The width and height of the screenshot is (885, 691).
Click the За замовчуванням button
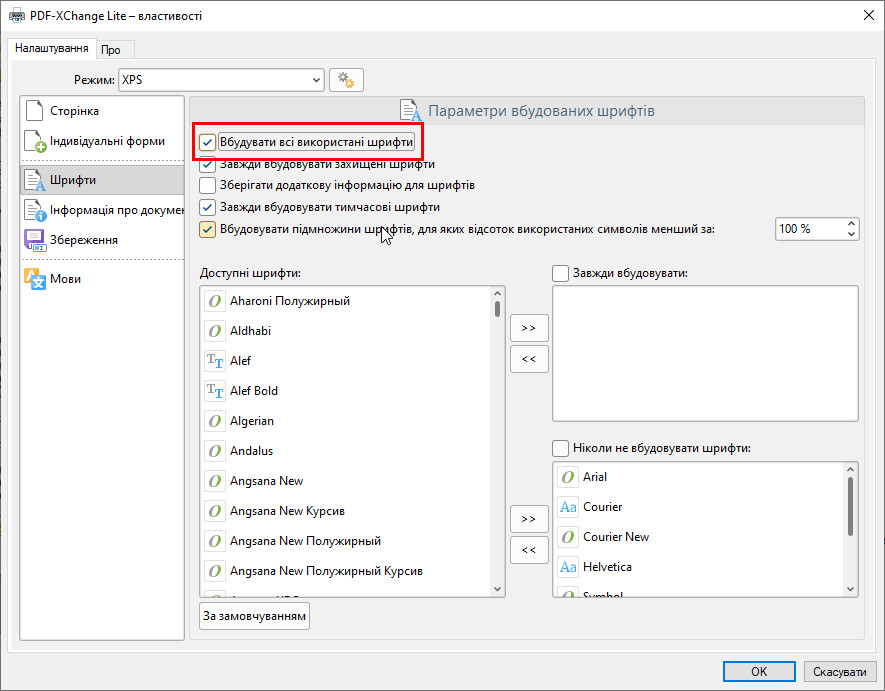pyautogui.click(x=255, y=616)
